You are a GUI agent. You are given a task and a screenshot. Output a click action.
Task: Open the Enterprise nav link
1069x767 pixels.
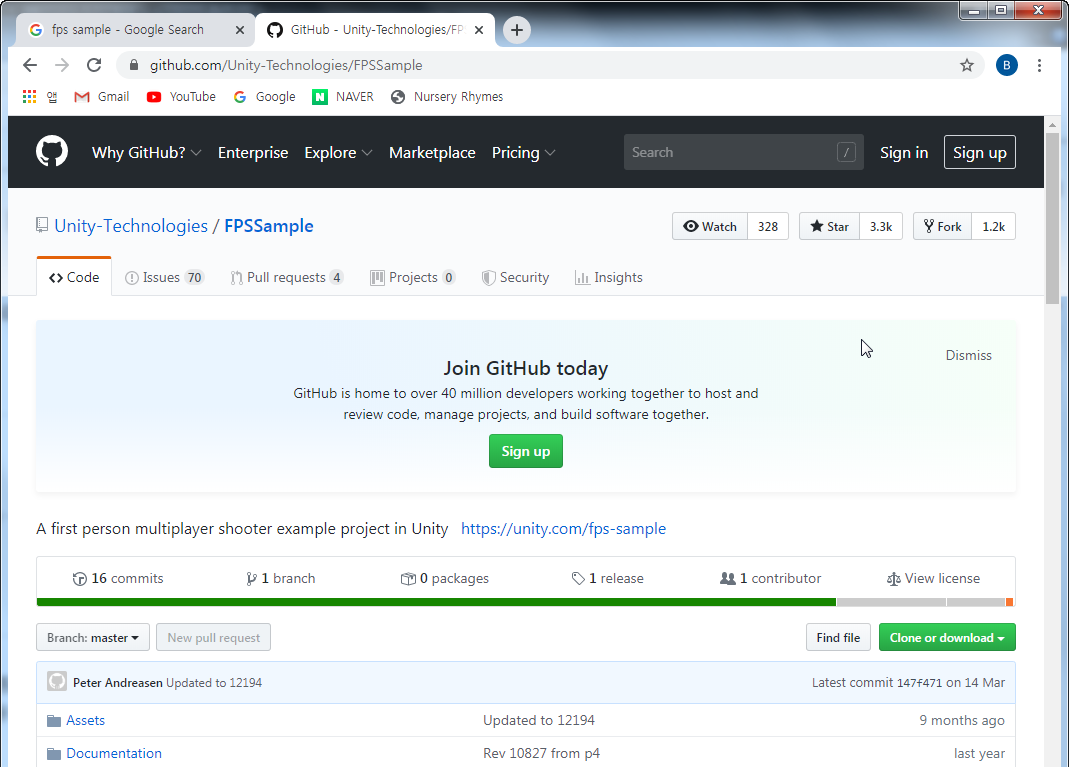click(x=253, y=153)
